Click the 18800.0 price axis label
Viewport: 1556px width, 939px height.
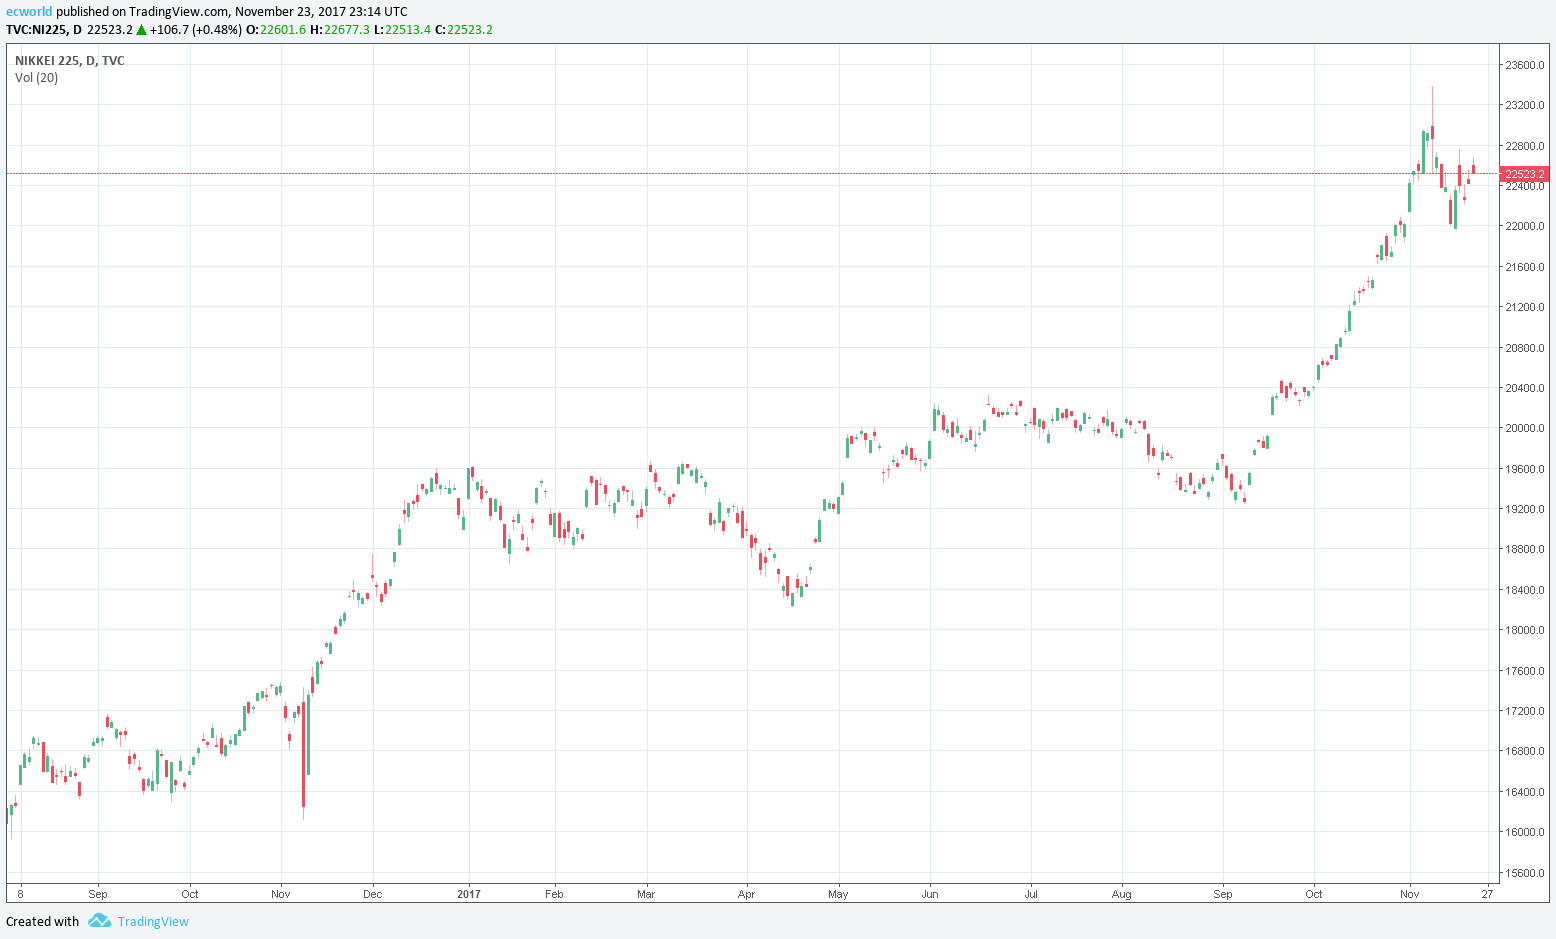coord(1525,549)
